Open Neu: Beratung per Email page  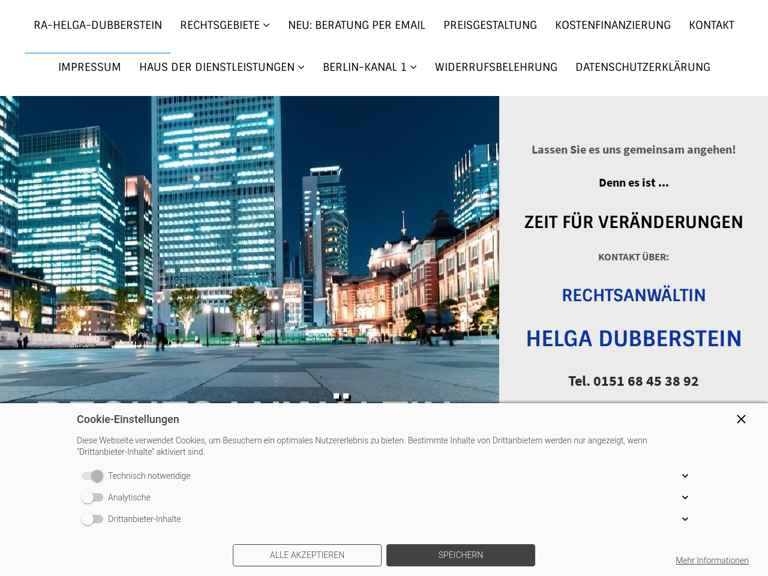(357, 25)
